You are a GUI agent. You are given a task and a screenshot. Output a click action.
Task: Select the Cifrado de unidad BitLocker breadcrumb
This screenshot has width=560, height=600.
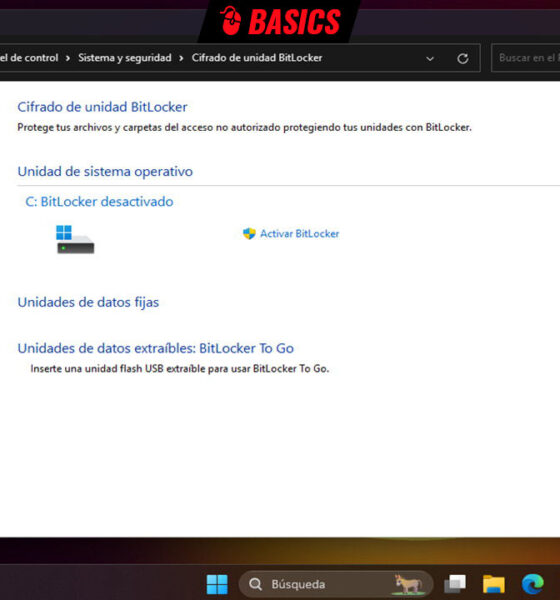coord(257,58)
